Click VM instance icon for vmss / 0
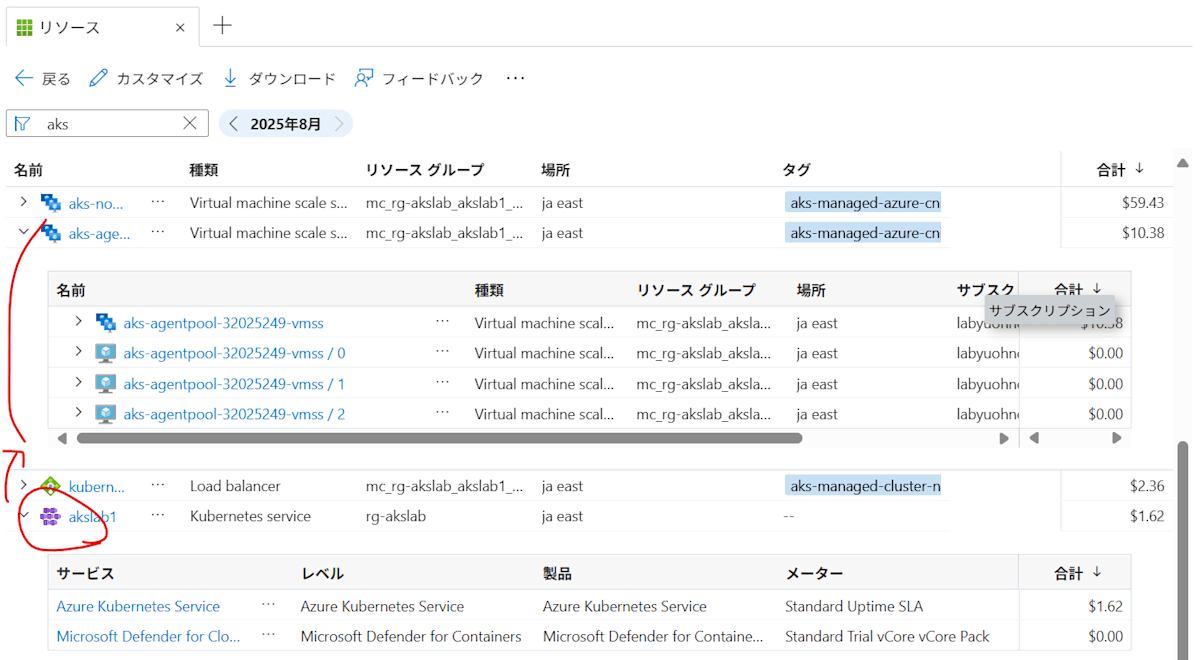Image resolution: width=1200 pixels, height=660 pixels. tap(105, 353)
